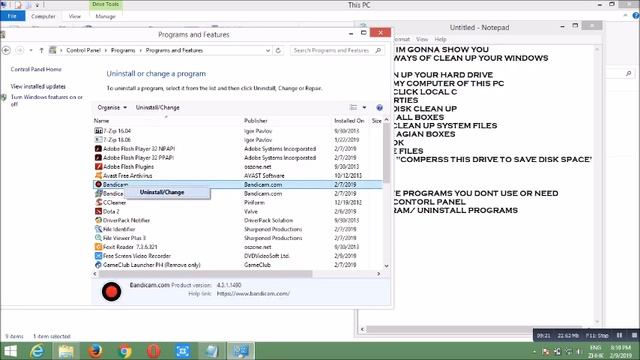Open the File tab in This PC

coord(12,16)
